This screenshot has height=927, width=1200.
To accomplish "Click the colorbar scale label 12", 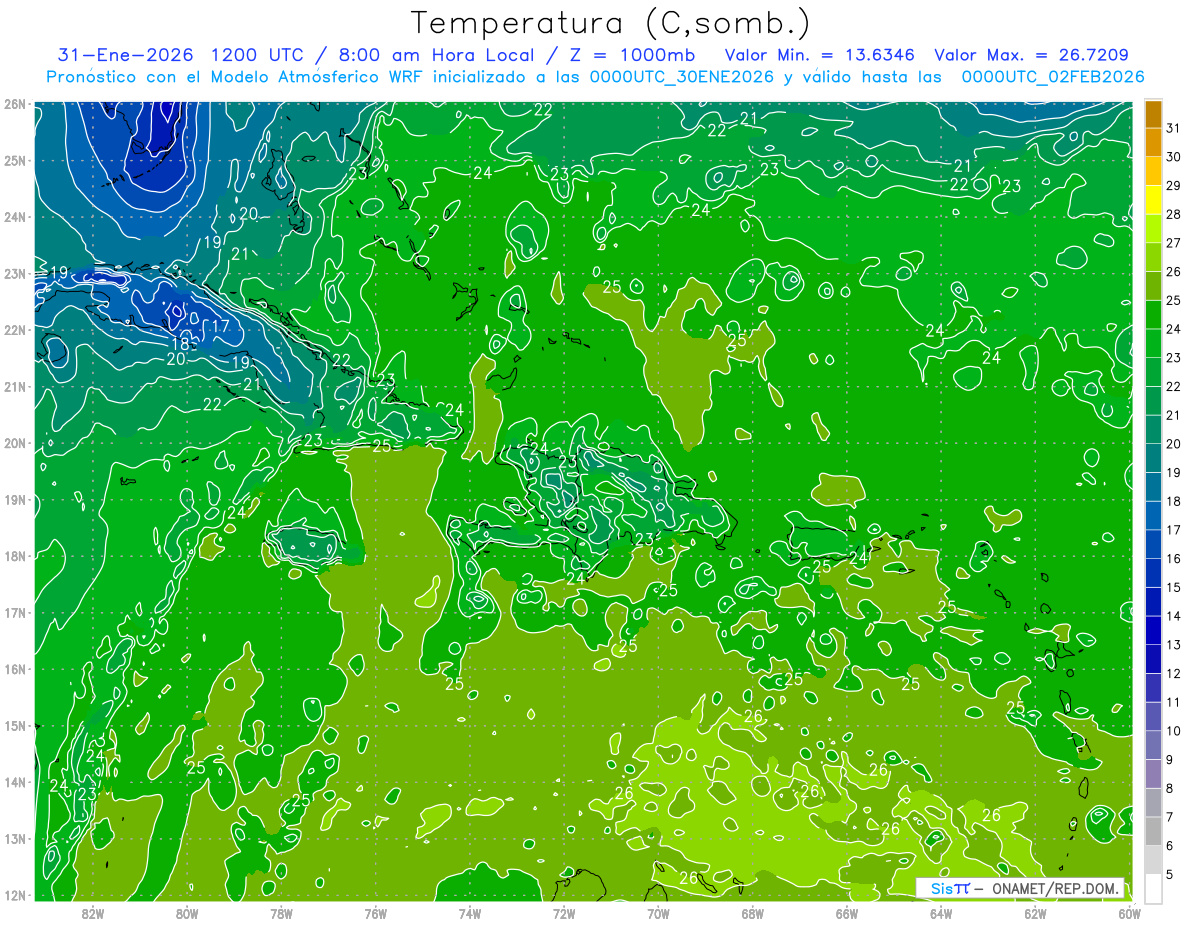I will pos(1173,673).
